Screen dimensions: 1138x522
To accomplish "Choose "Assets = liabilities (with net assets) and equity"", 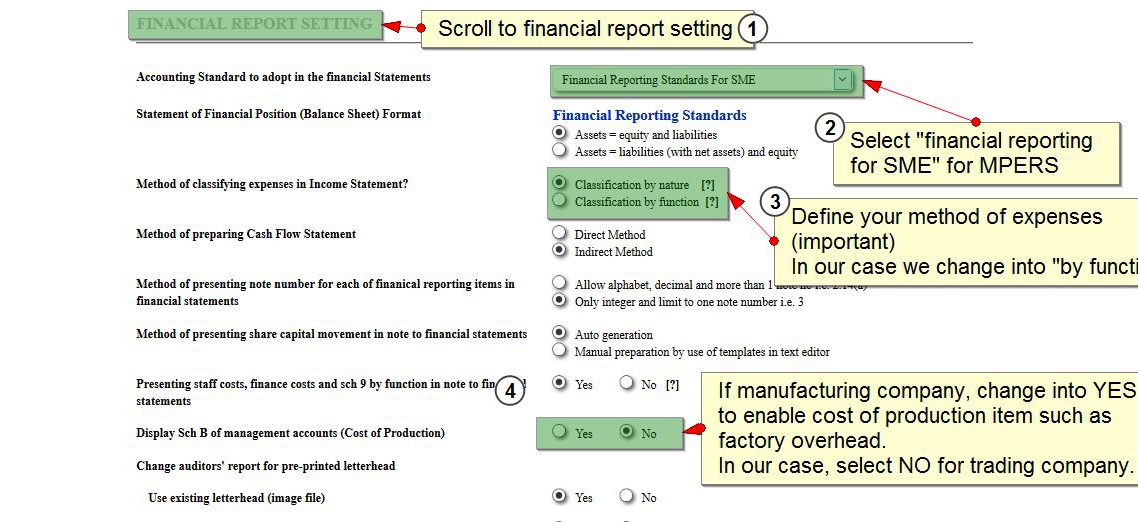I will coord(559,150).
